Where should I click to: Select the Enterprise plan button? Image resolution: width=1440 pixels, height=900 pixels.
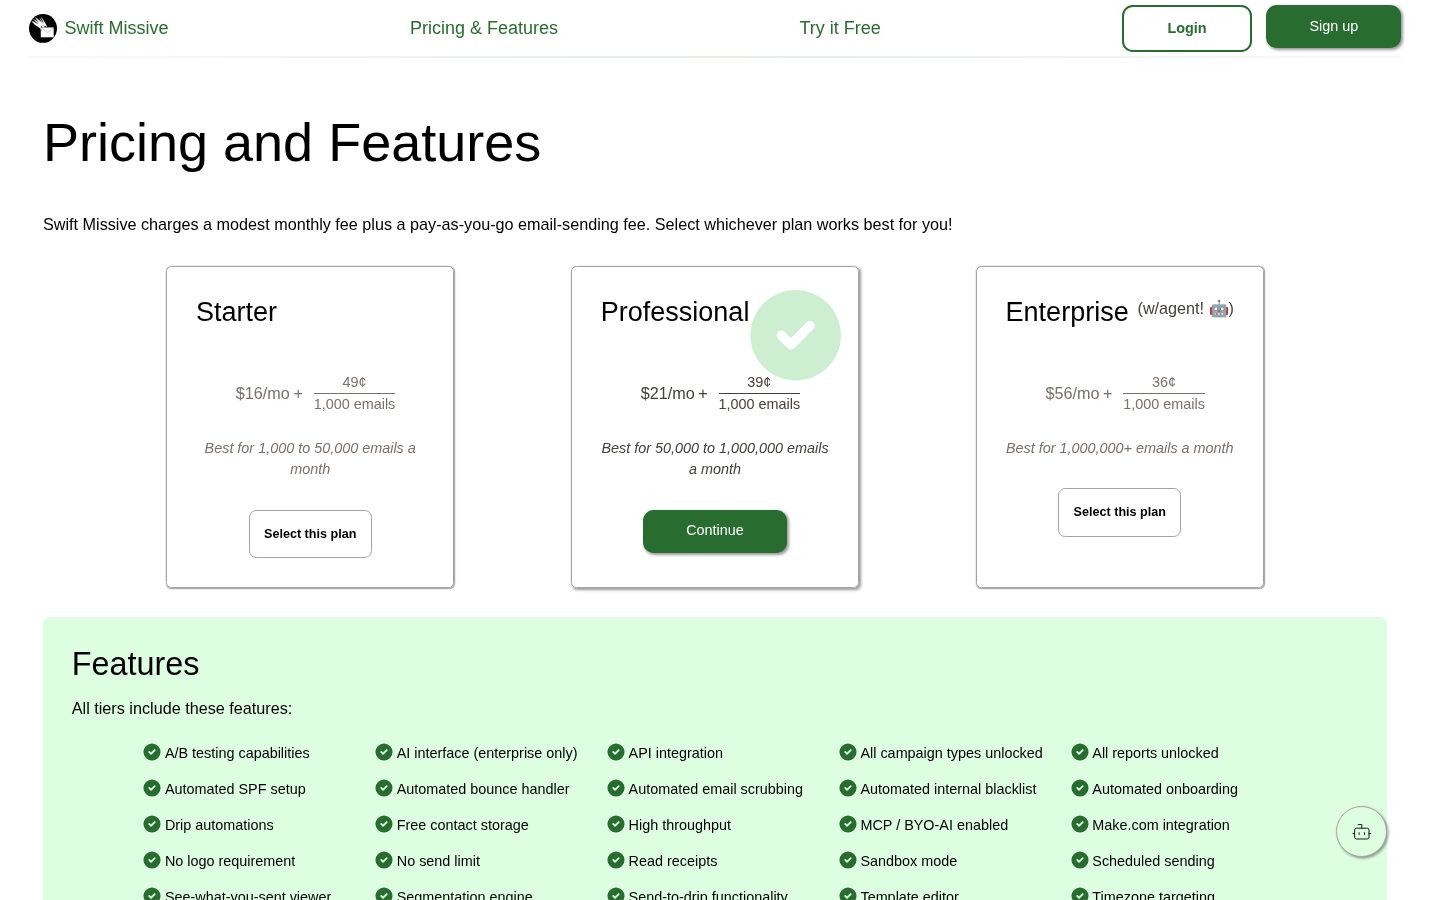click(x=1119, y=512)
